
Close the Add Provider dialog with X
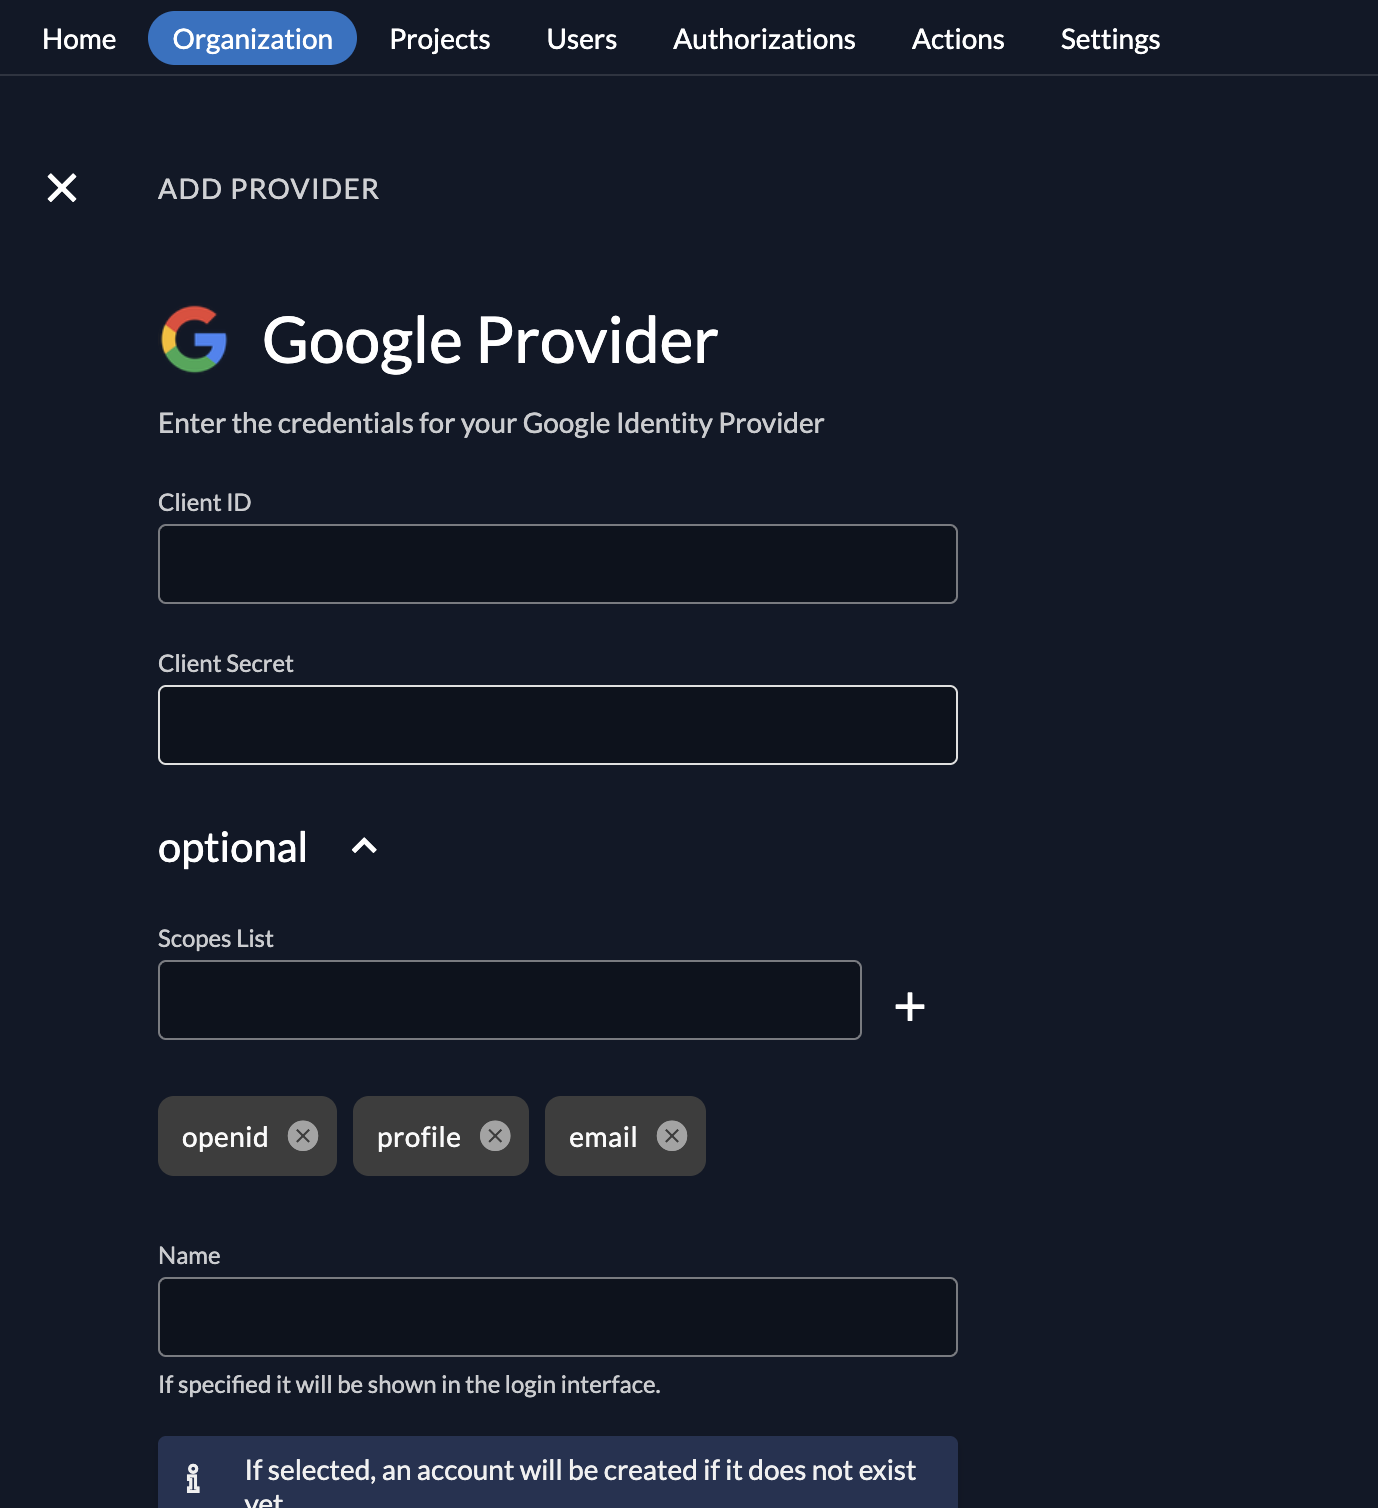click(62, 188)
